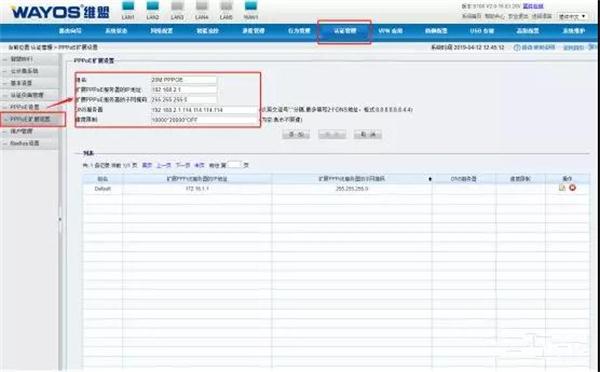Open the 行为管理 navigation menu

click(299, 31)
